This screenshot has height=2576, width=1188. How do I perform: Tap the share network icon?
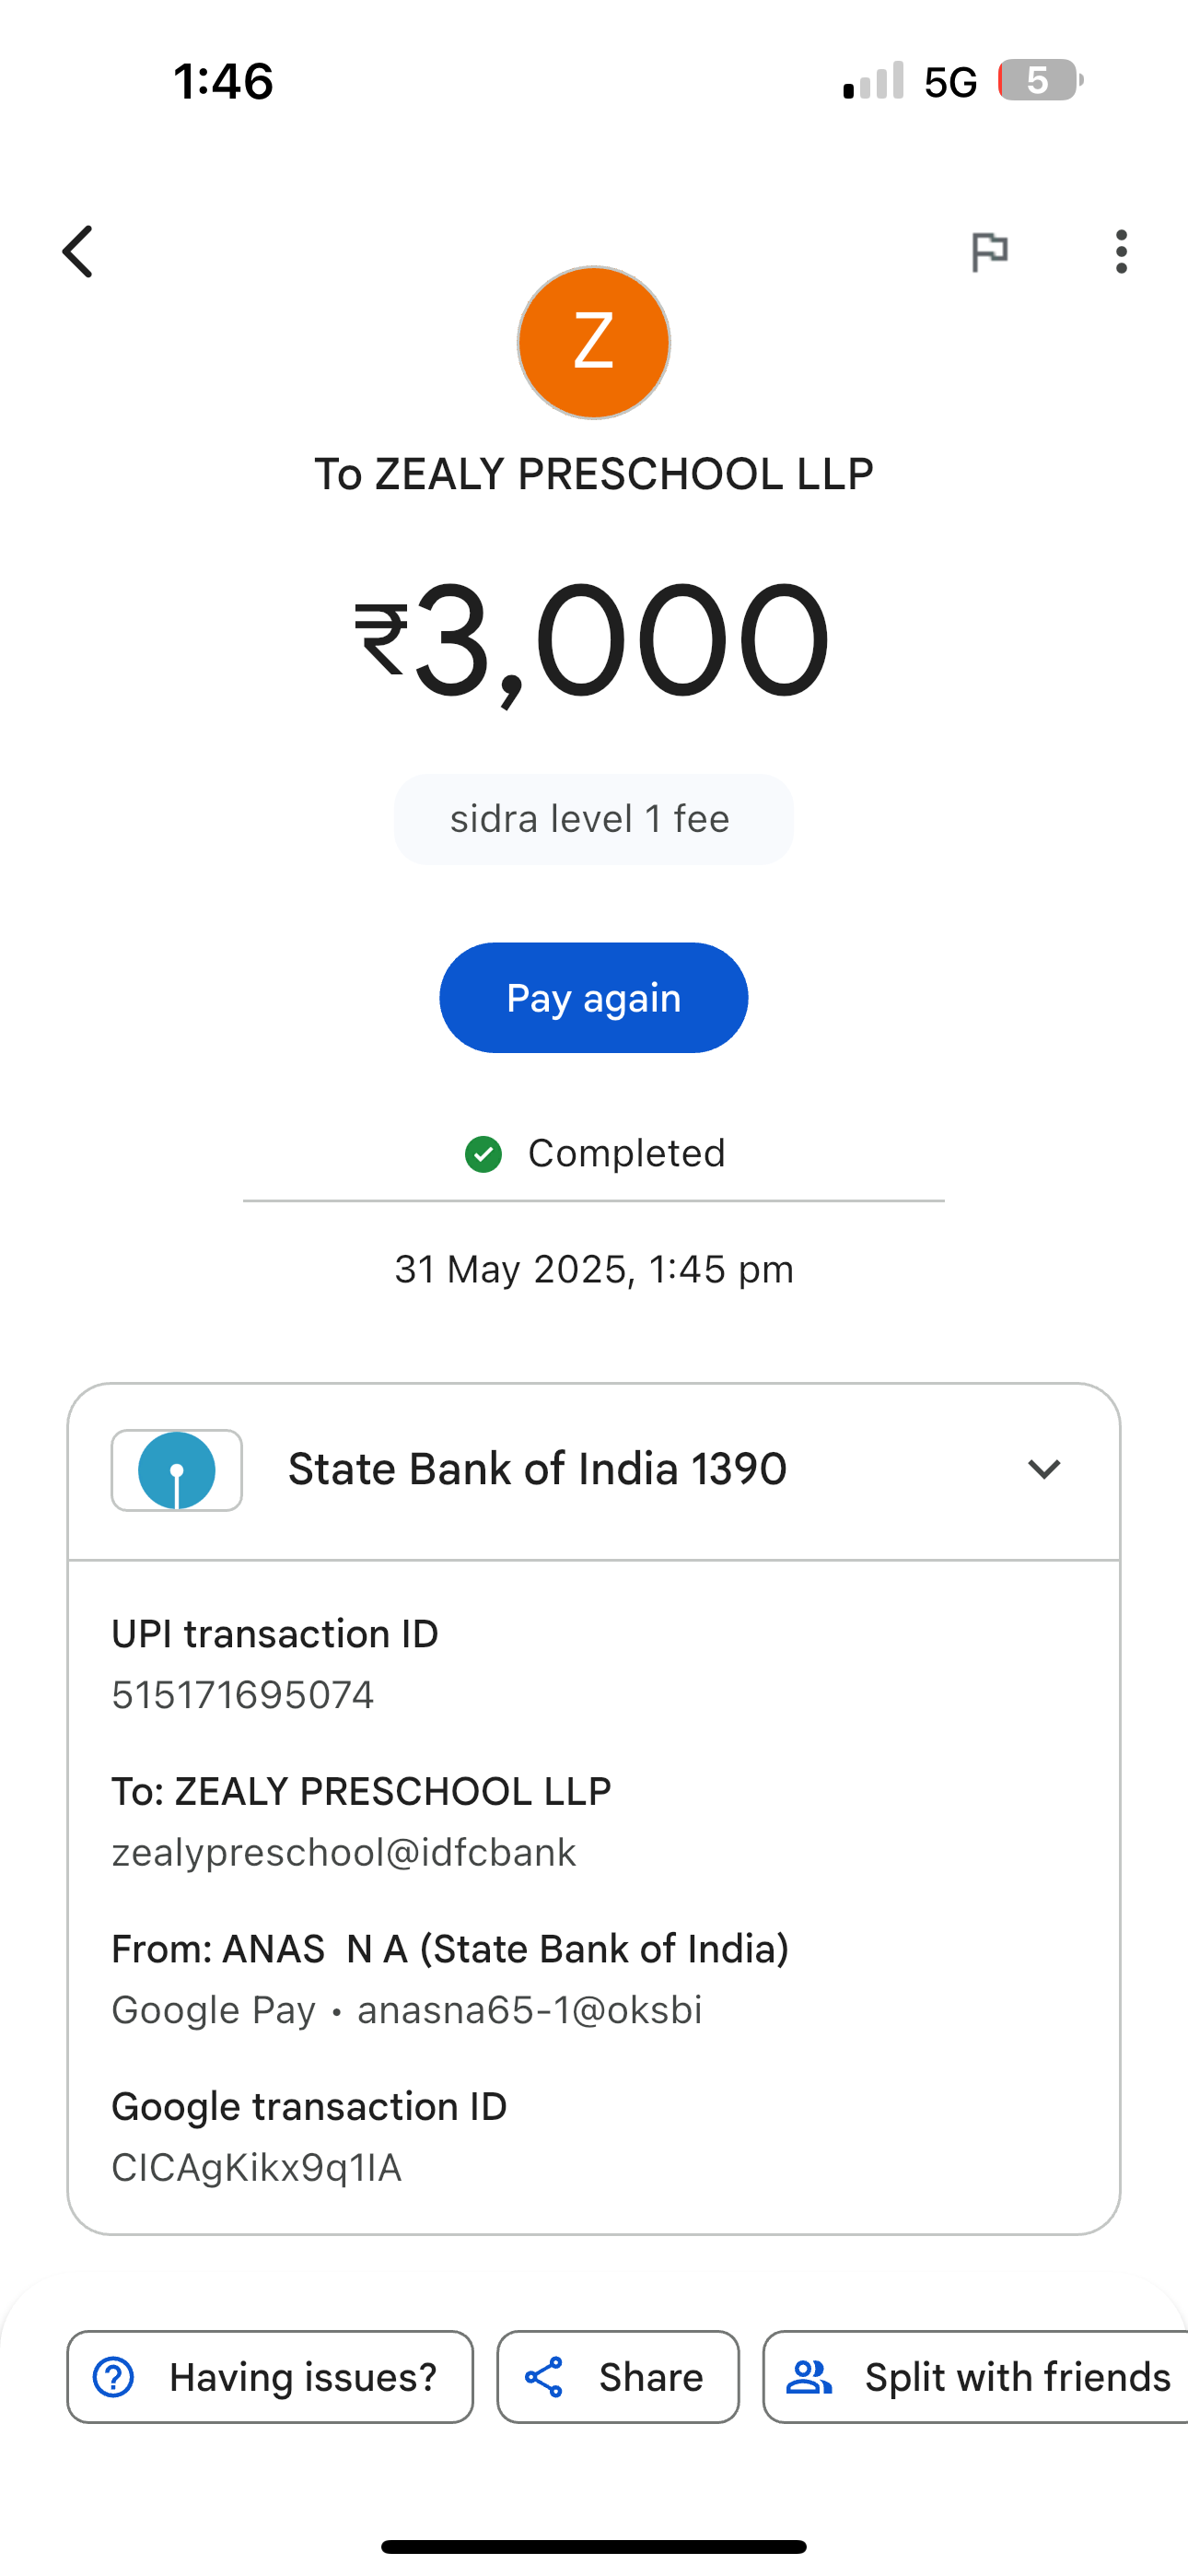[544, 2377]
